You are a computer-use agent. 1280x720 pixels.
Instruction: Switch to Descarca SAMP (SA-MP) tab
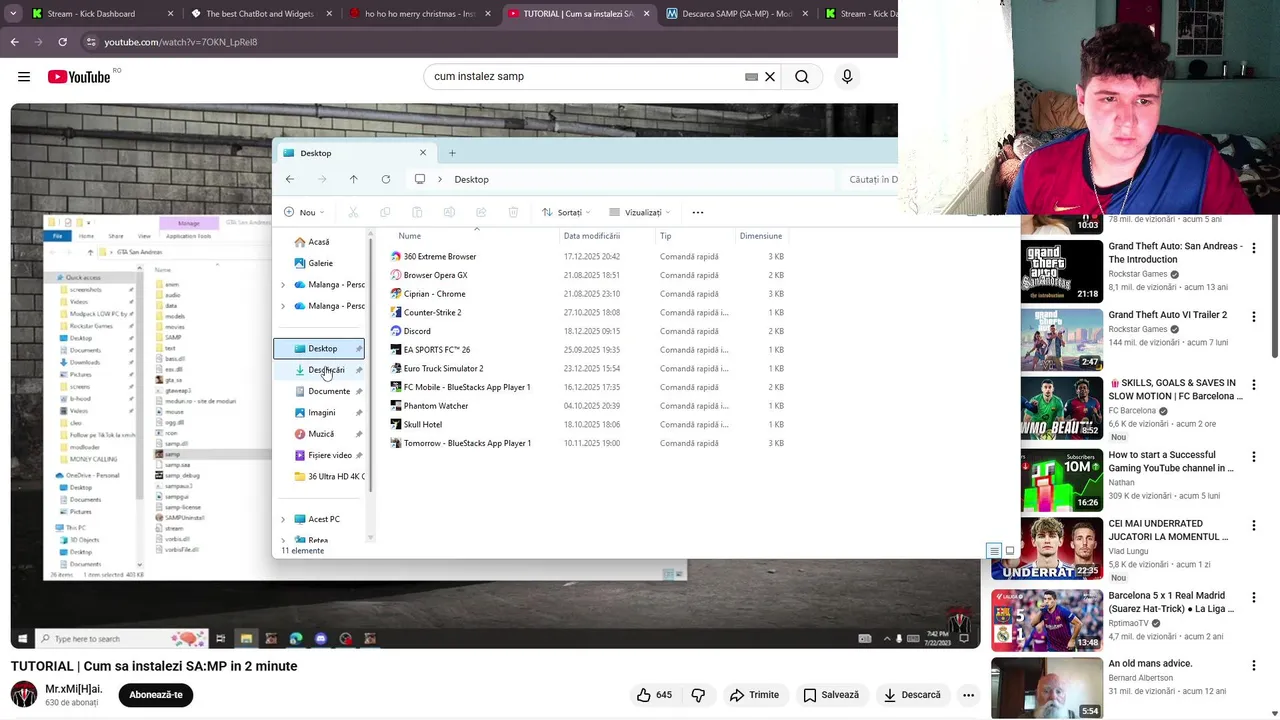coord(737,14)
